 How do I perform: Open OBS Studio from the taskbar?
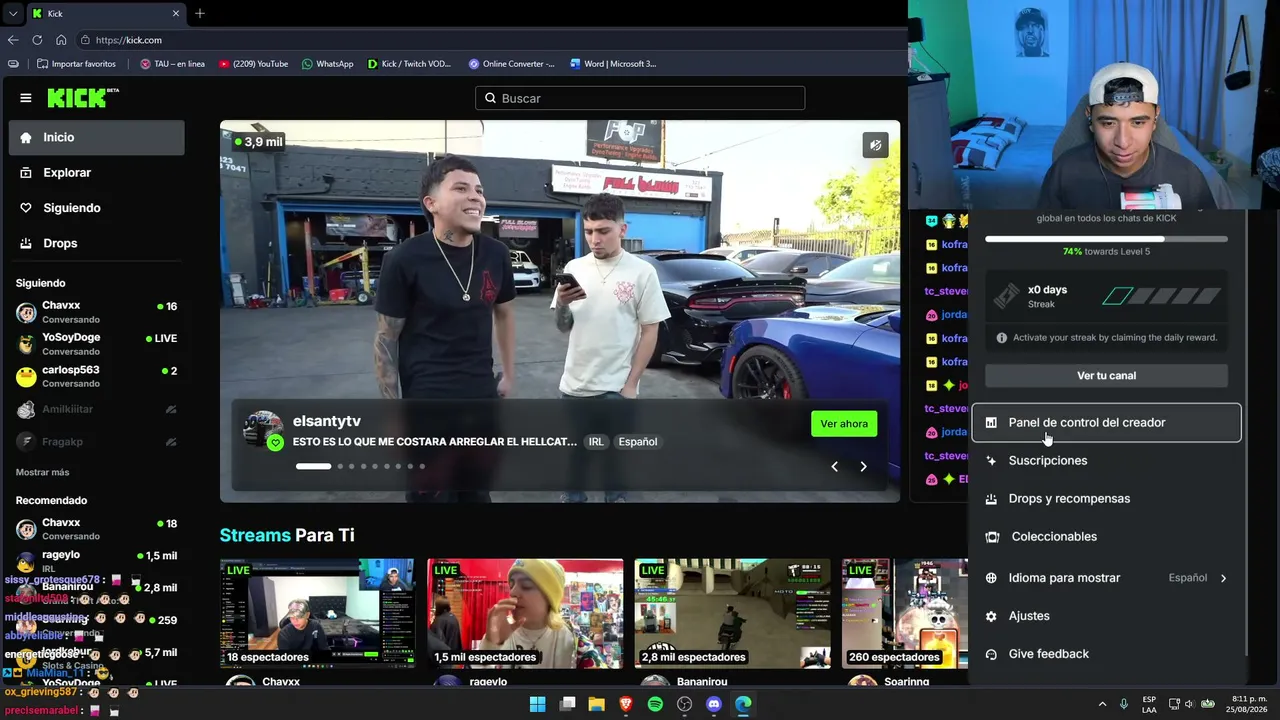tap(684, 704)
